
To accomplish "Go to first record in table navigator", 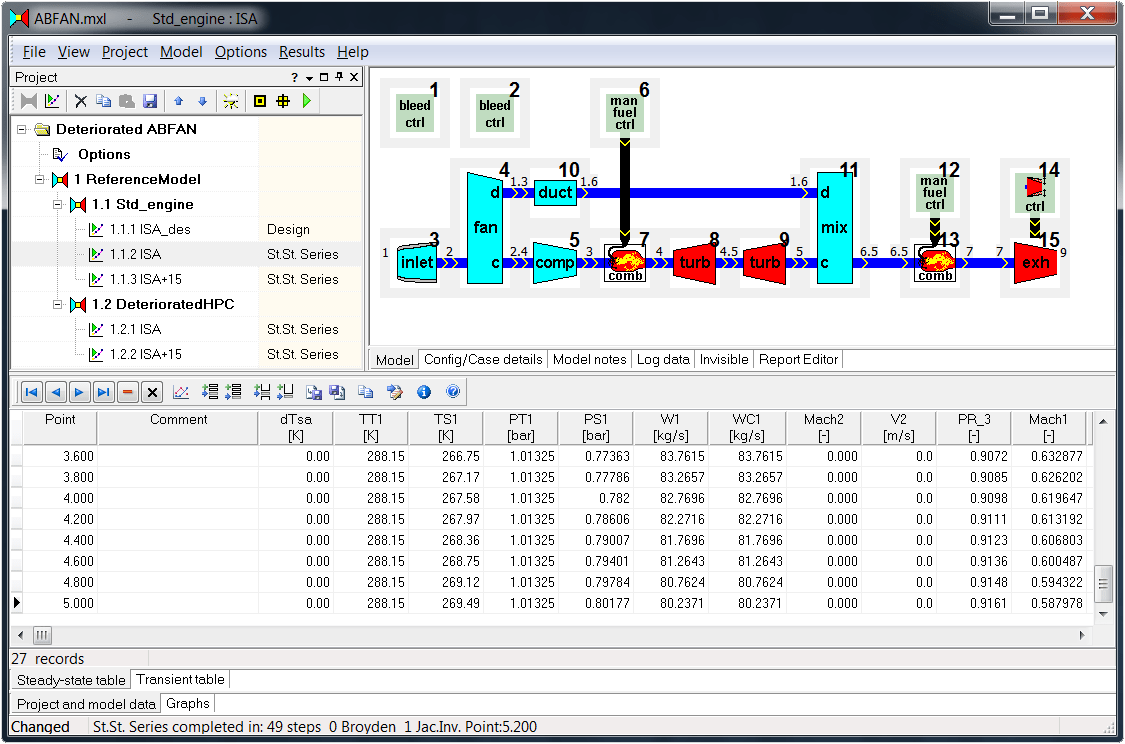I will pyautogui.click(x=32, y=392).
